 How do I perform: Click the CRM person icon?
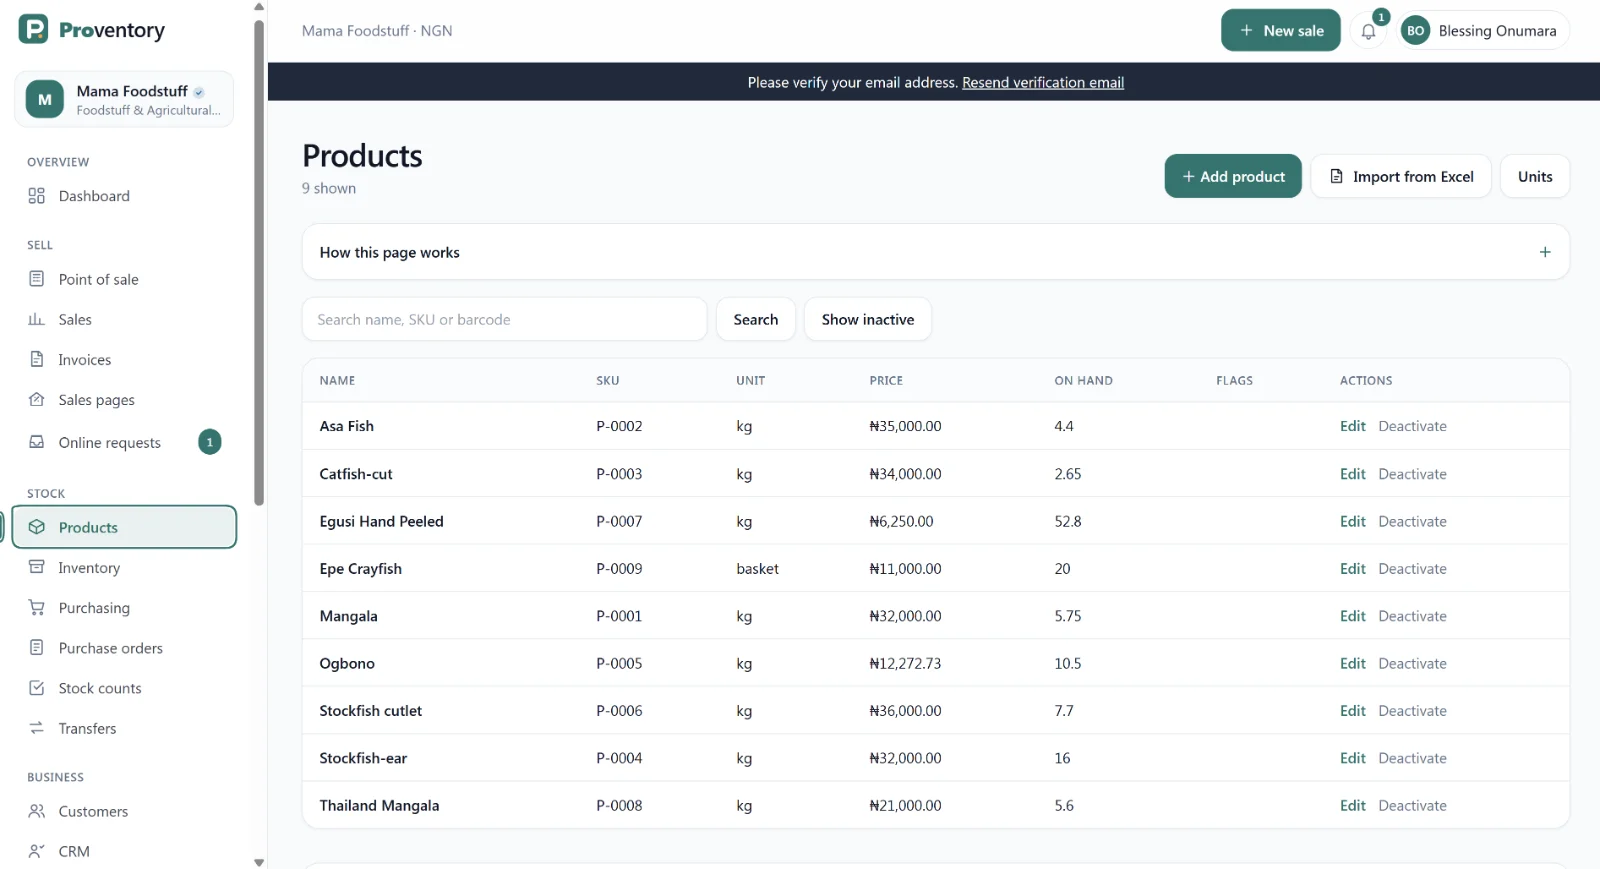point(37,851)
